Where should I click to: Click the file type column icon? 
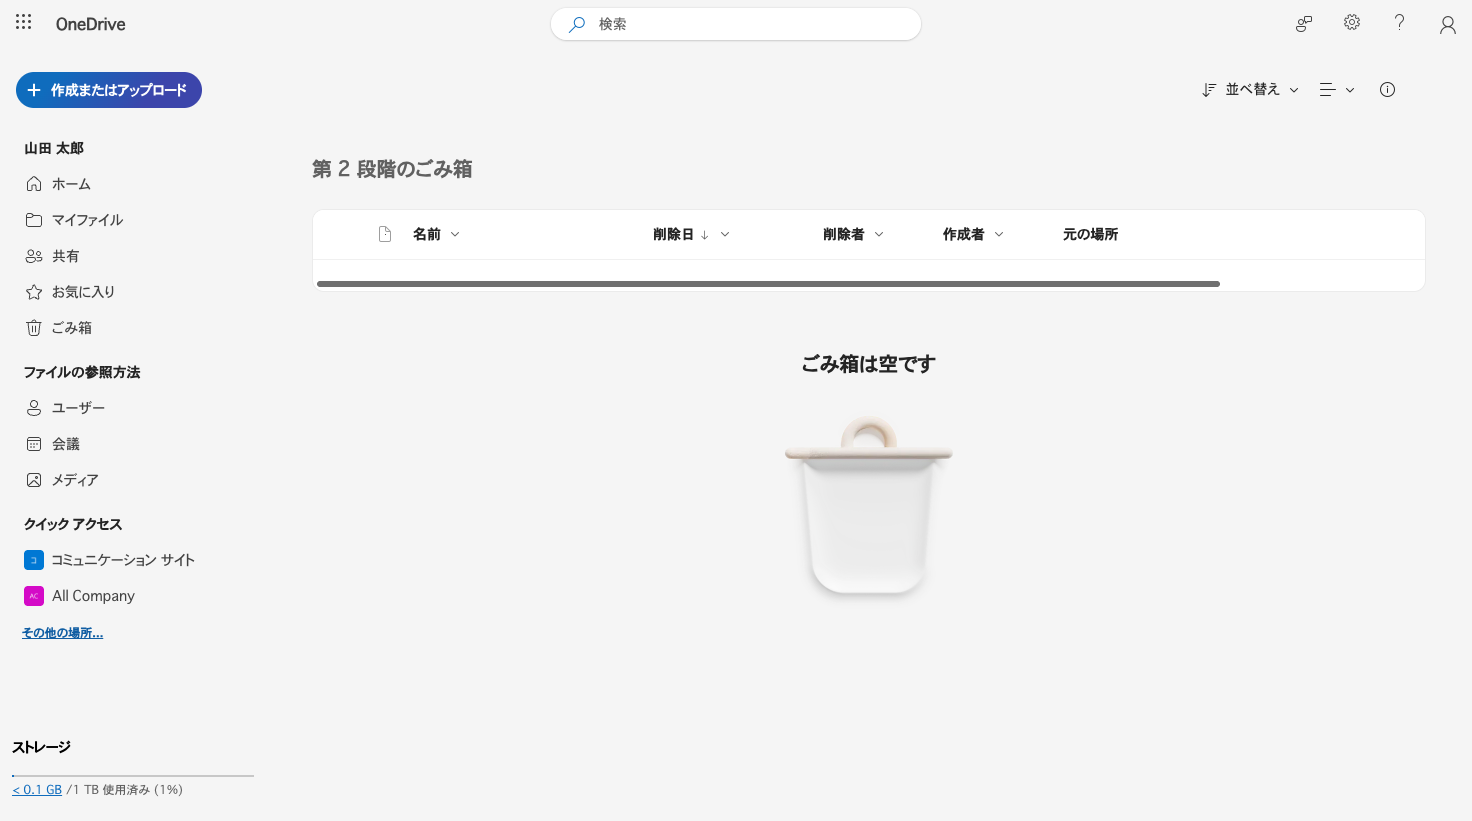point(385,234)
